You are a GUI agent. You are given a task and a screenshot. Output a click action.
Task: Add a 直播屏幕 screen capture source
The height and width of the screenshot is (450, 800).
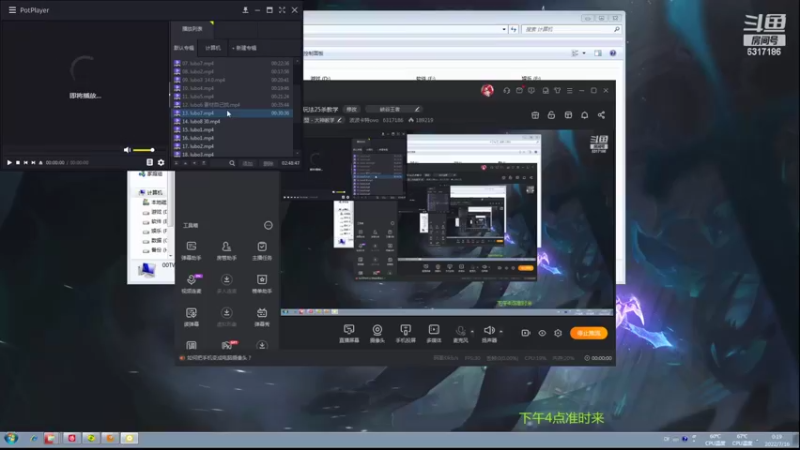coord(349,334)
